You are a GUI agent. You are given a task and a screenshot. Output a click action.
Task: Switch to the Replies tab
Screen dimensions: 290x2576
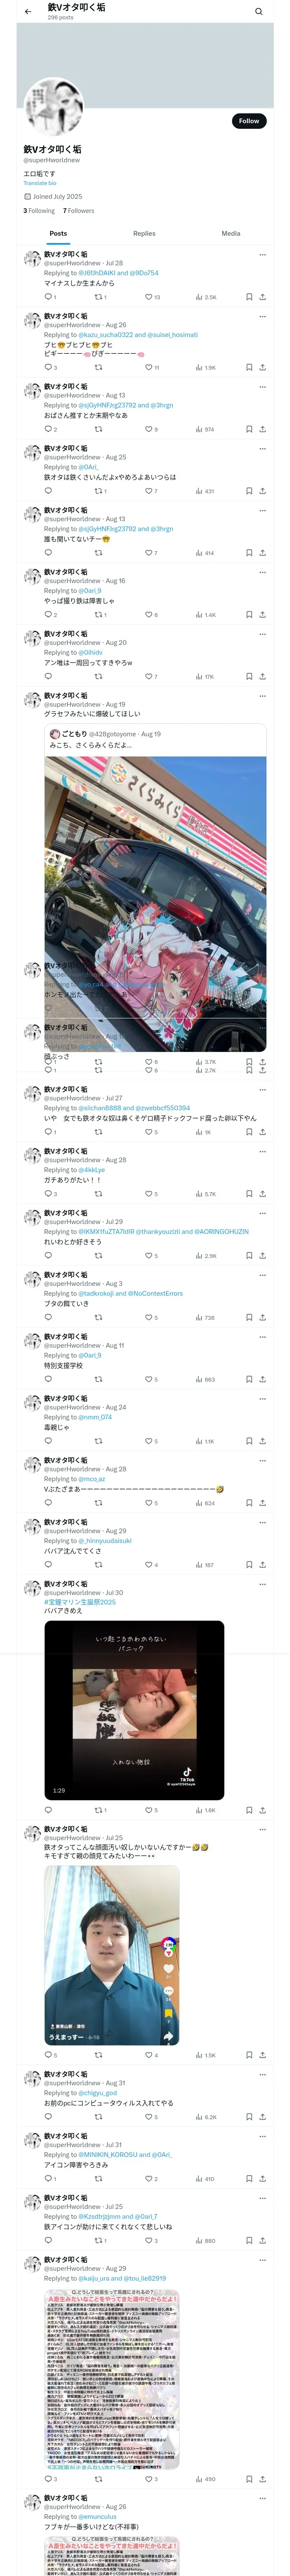(x=144, y=233)
